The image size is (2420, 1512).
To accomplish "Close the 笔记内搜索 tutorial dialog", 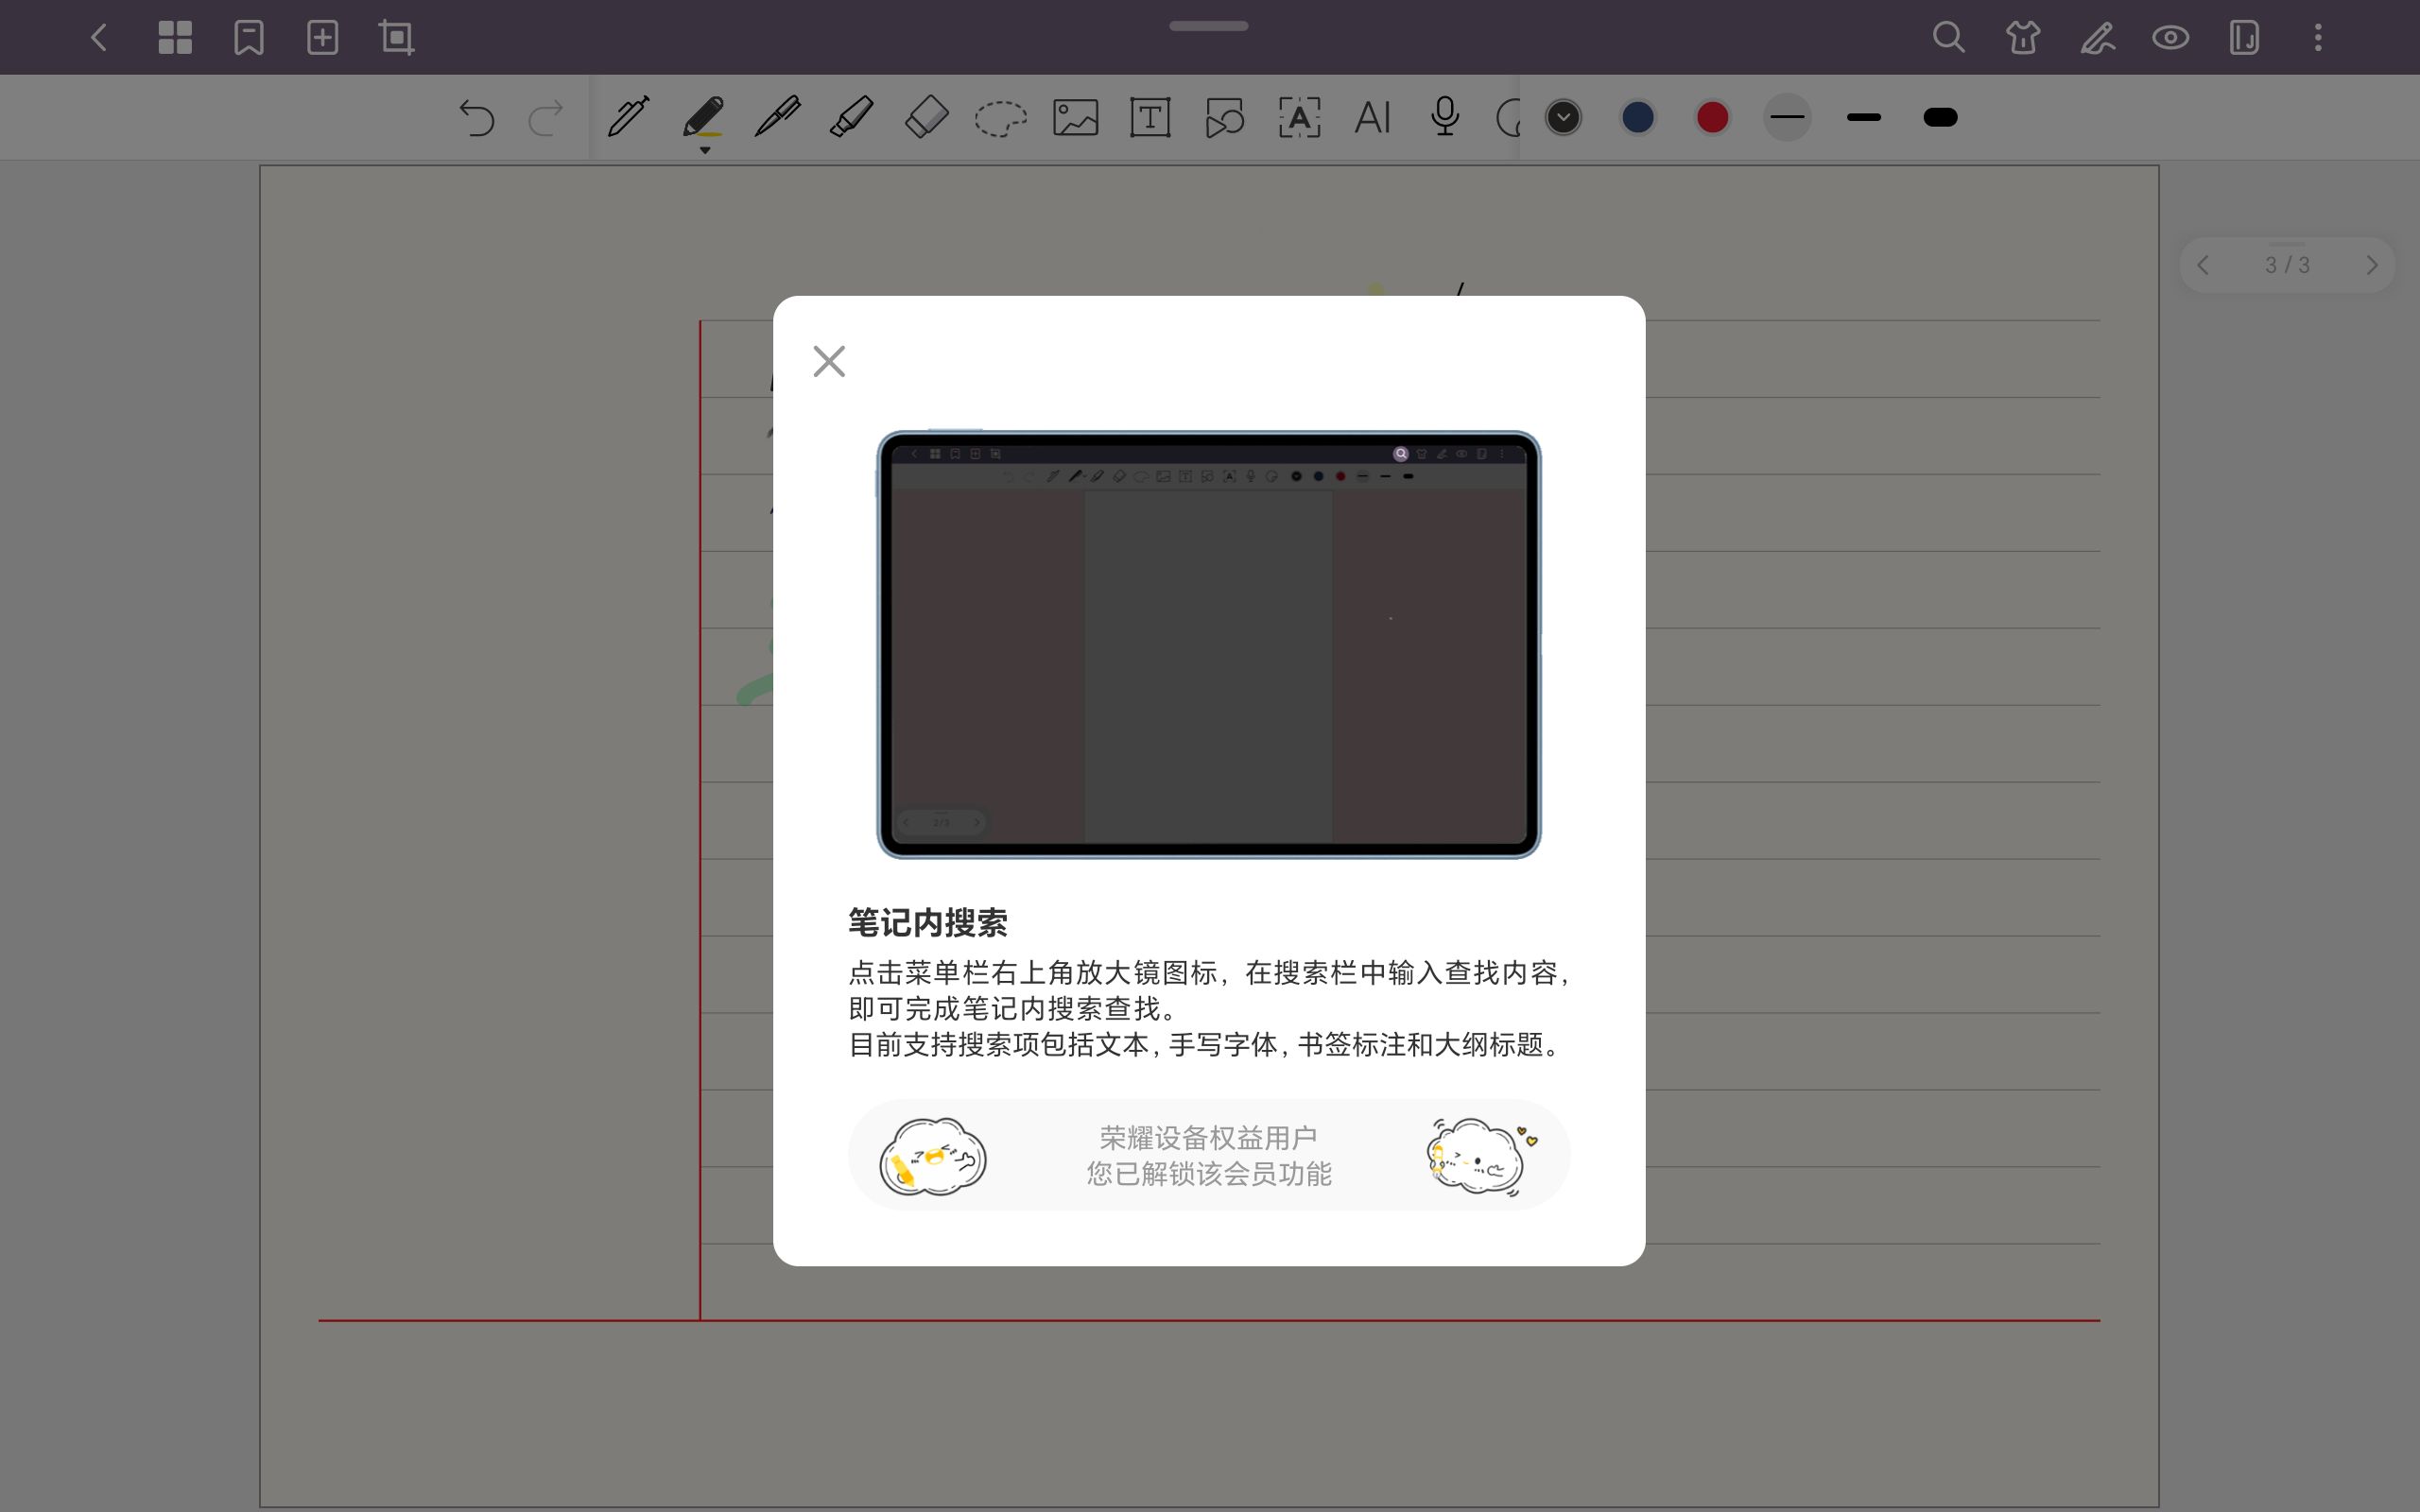I will [x=828, y=361].
